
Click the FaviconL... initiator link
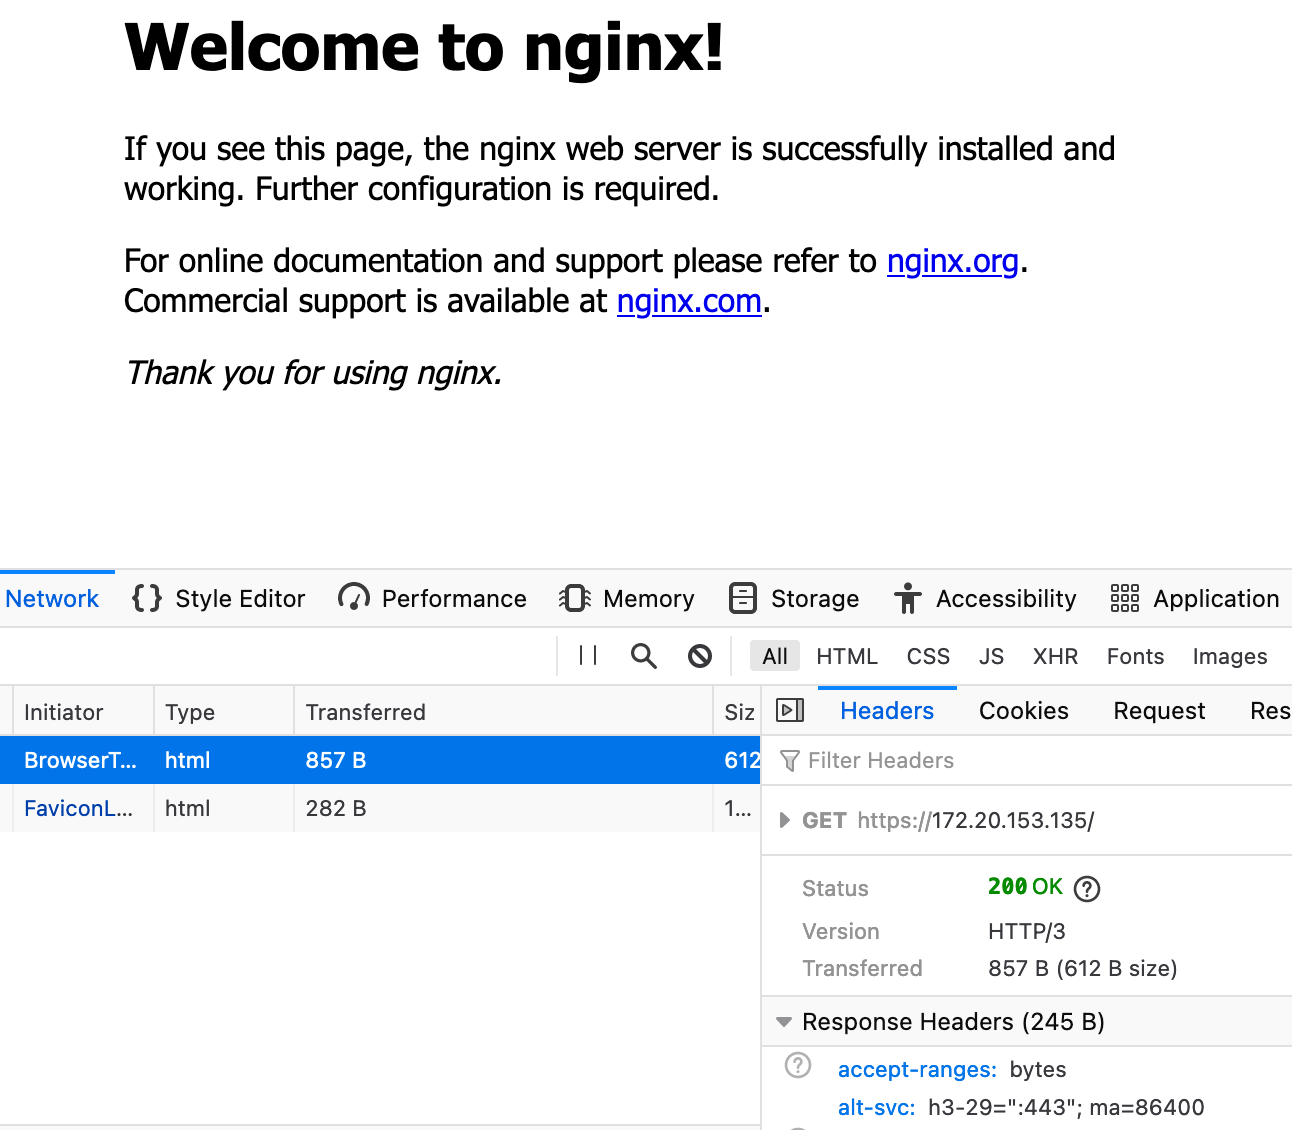click(x=78, y=808)
